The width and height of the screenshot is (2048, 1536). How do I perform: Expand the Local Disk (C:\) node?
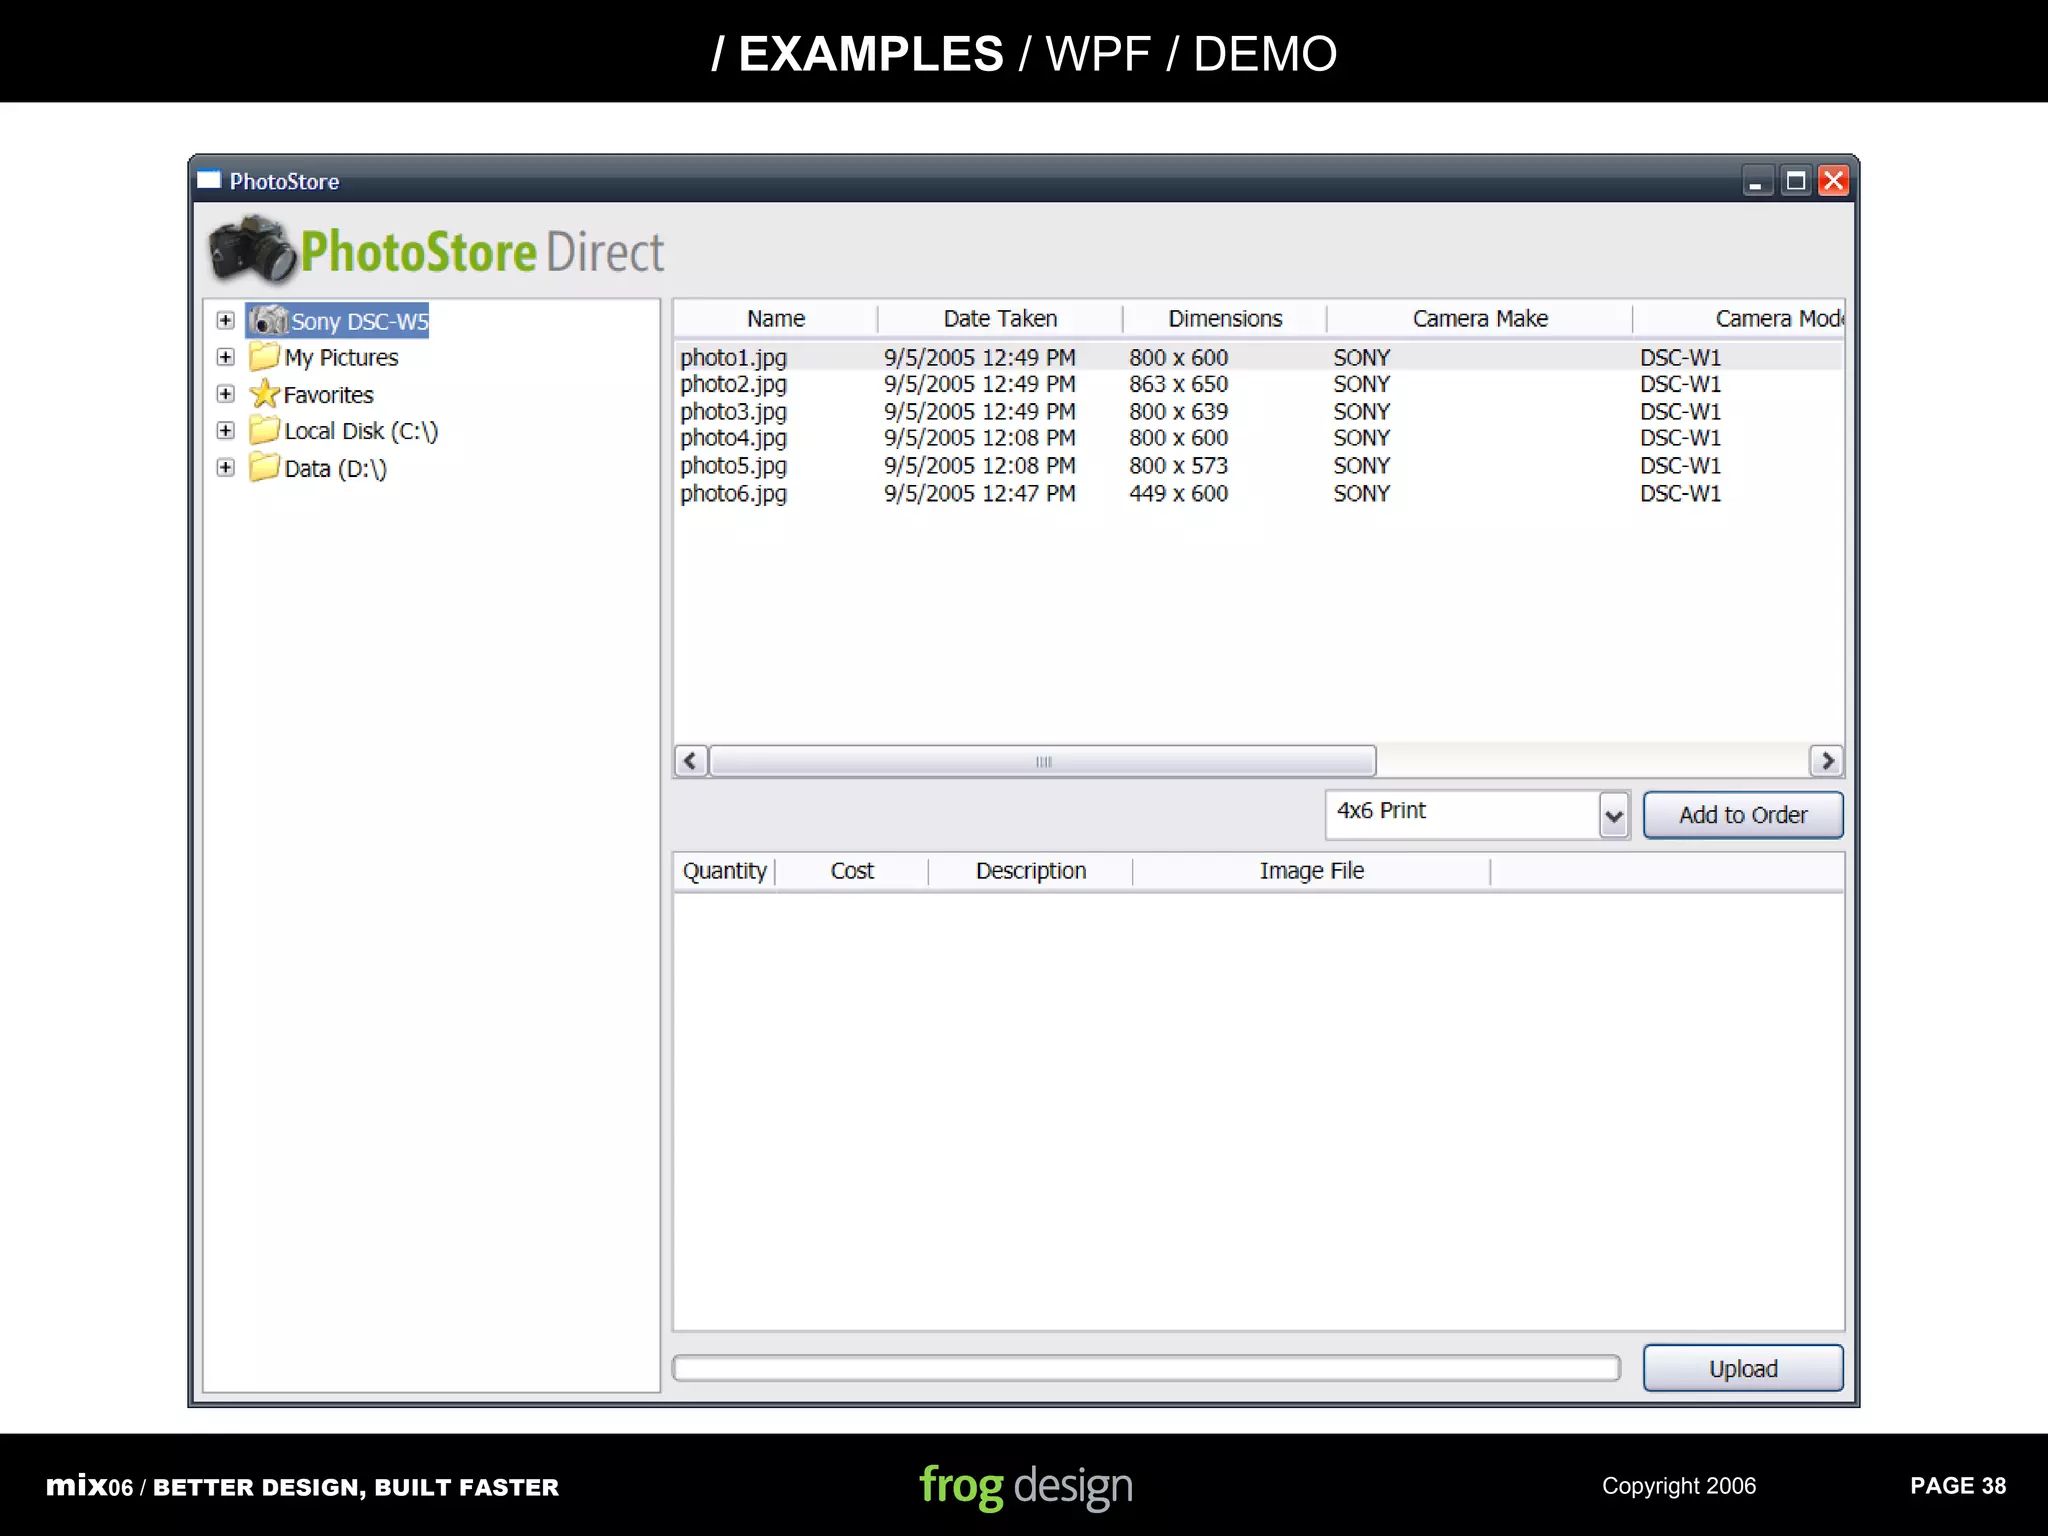[226, 430]
